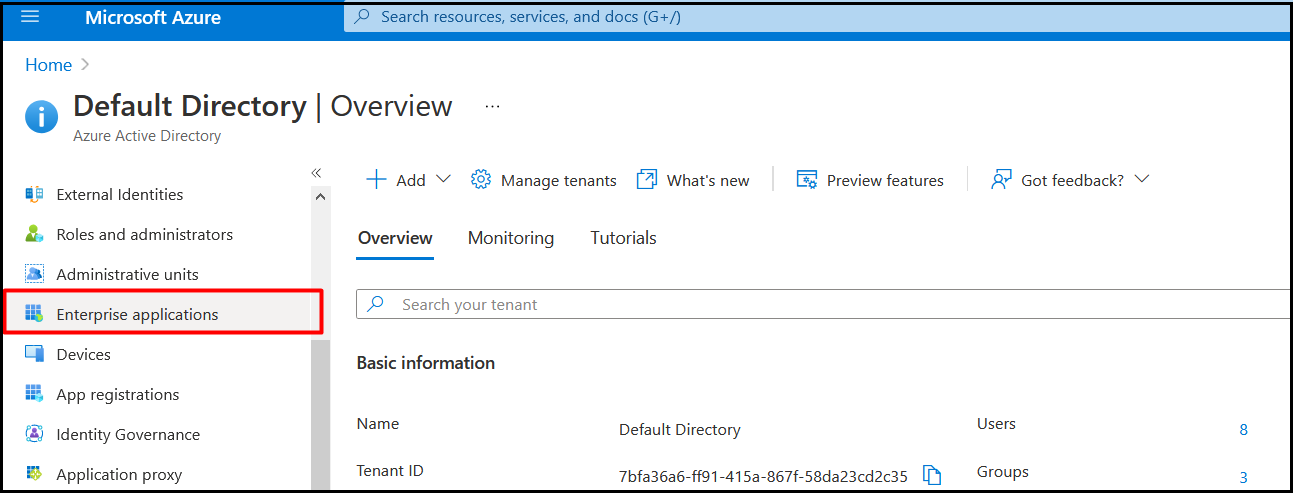
Task: Switch to the Overview tab
Action: (x=395, y=238)
